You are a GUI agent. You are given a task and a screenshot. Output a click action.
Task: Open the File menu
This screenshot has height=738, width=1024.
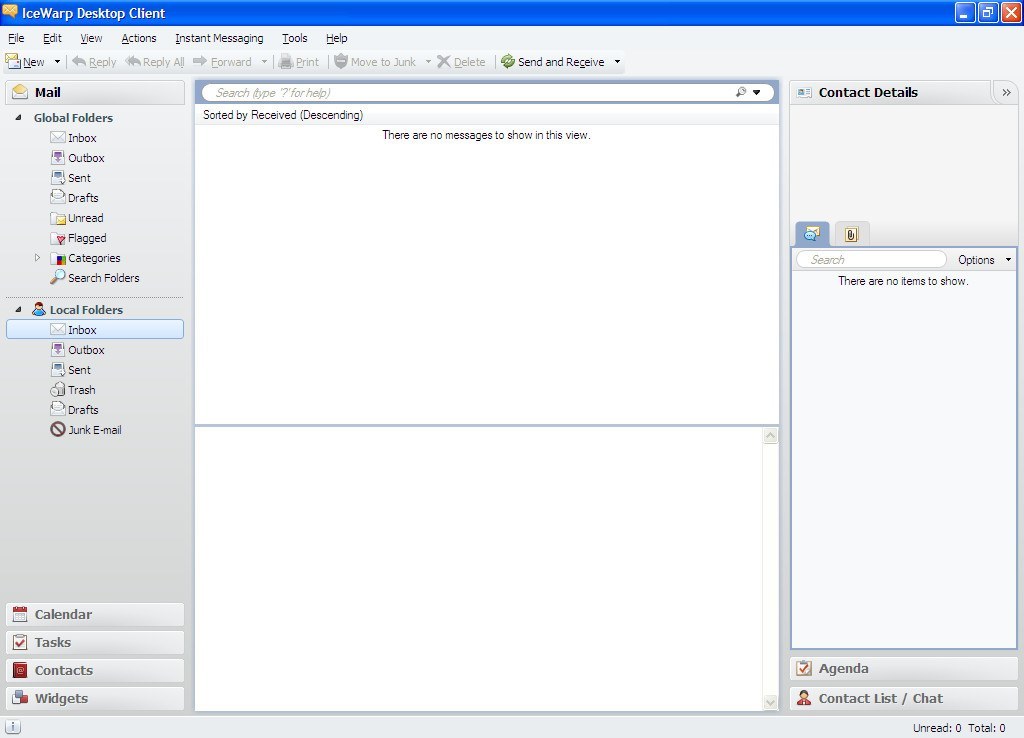tap(16, 38)
